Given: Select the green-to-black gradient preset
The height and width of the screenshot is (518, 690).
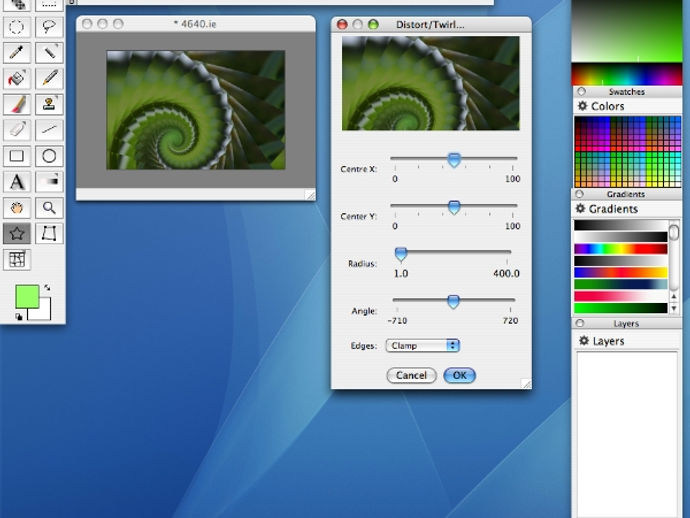Looking at the screenshot, I should (x=620, y=308).
